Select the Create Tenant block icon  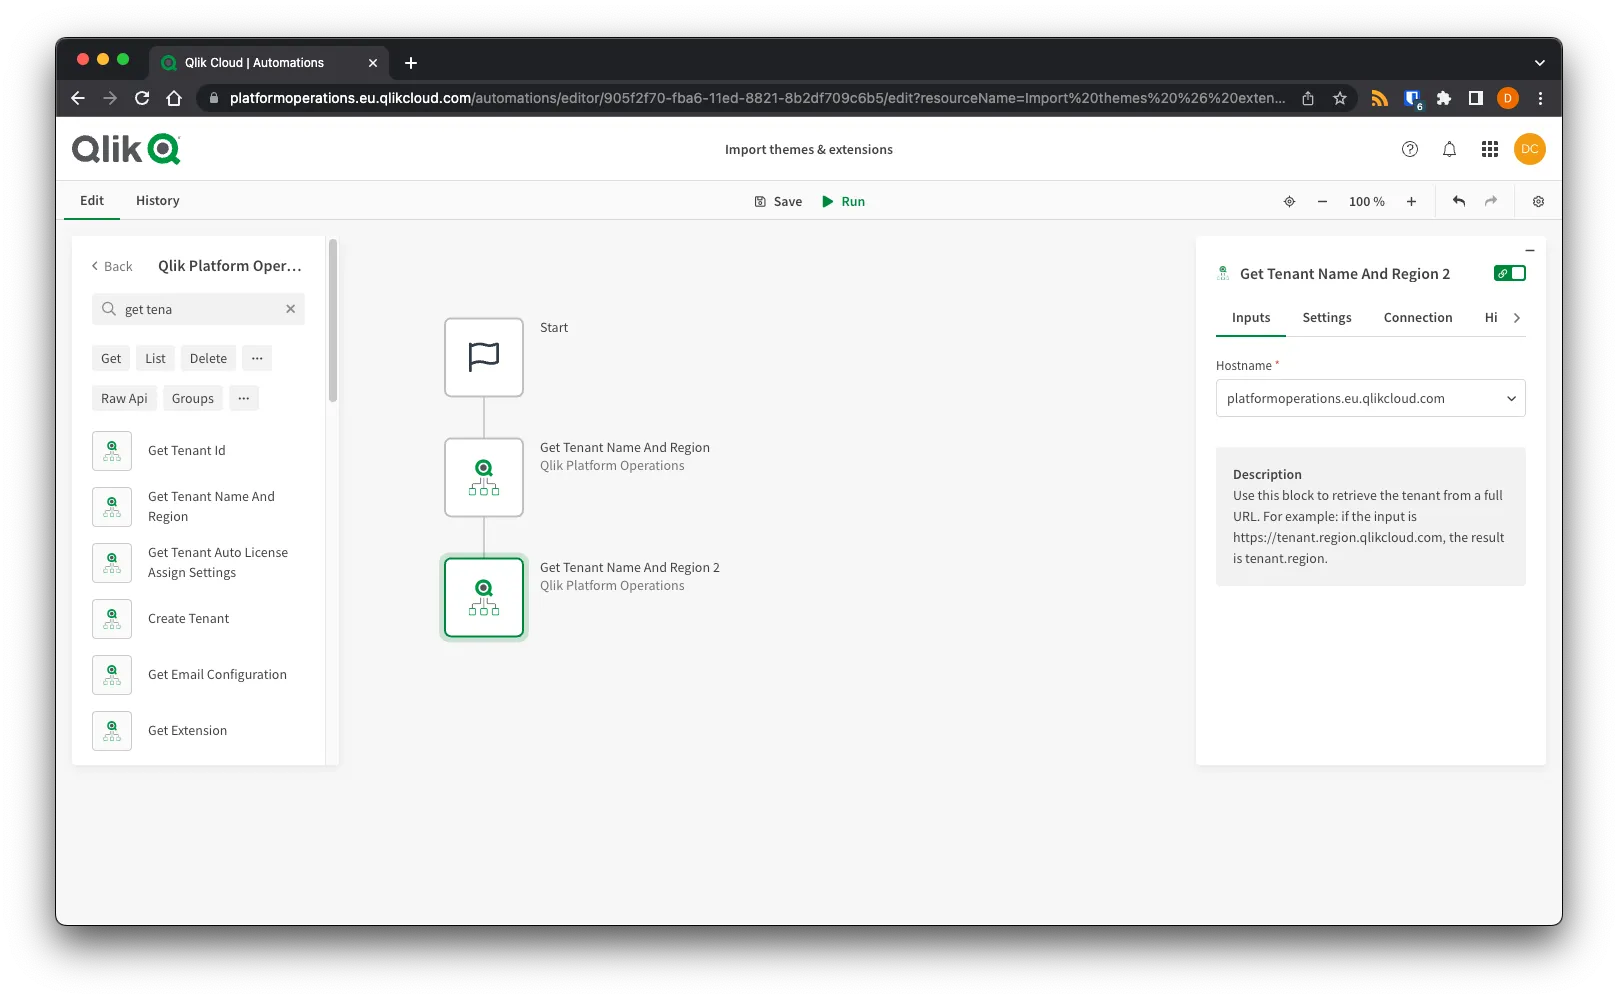(111, 618)
